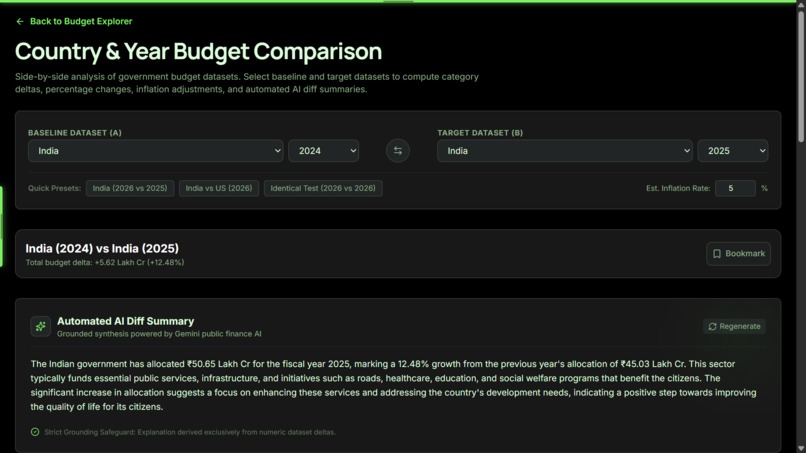Focus the Est. Inflation Rate input field
806x453 pixels.
[x=735, y=188]
